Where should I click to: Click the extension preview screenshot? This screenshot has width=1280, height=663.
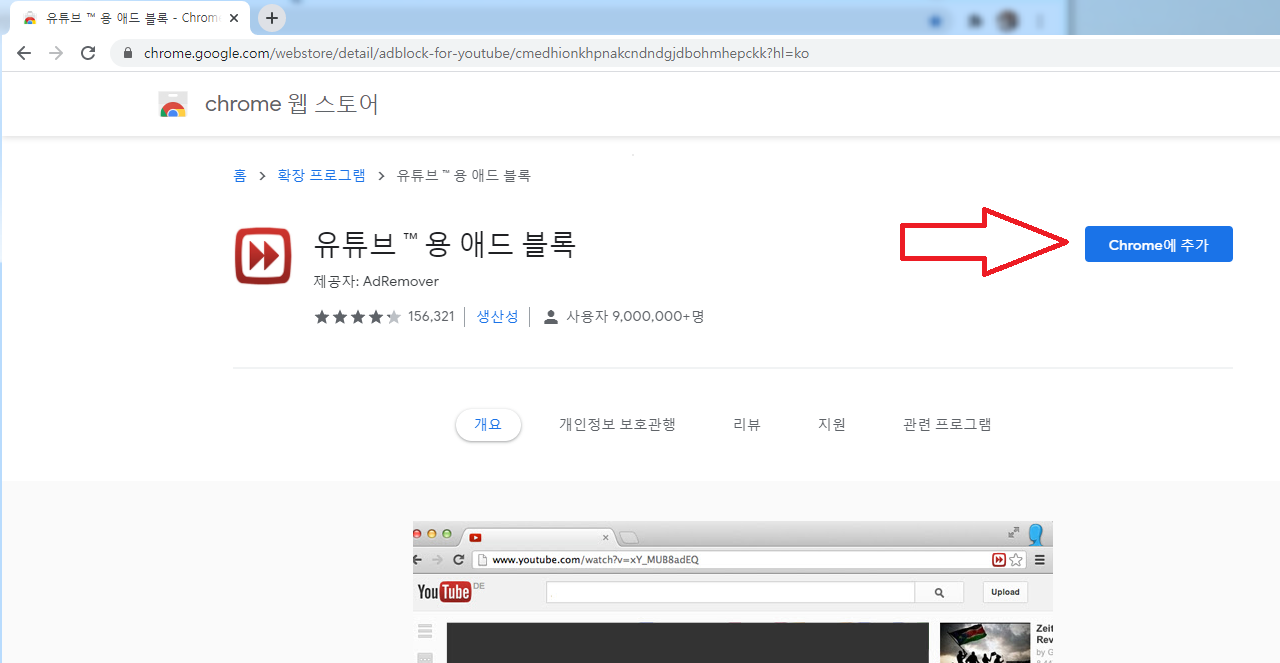pos(733,592)
